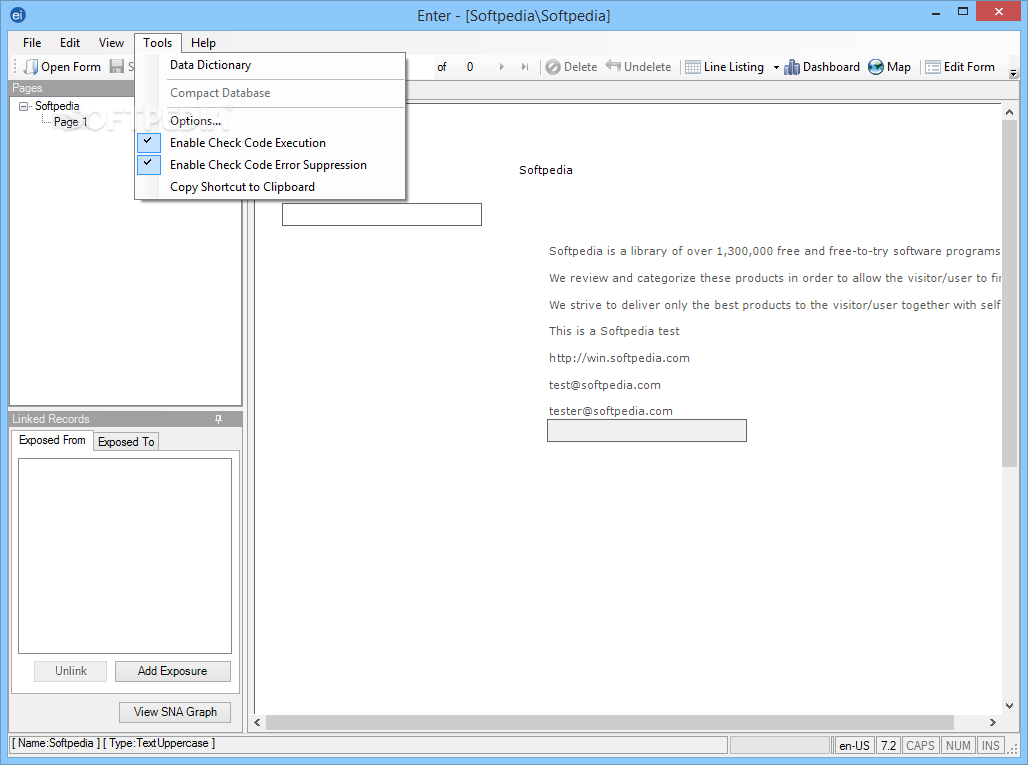
Task: Open the View menu
Action: click(x=111, y=43)
